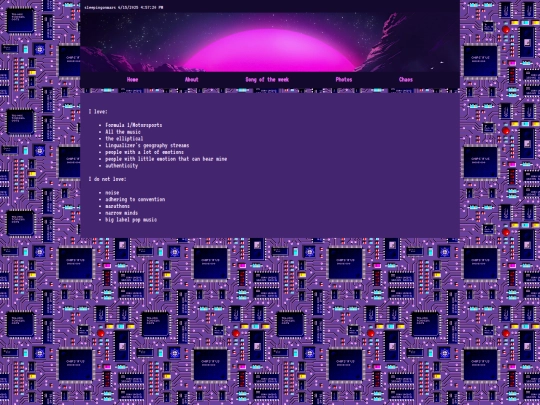
Task: Select the 'All the music' list item
Action: click(x=123, y=132)
